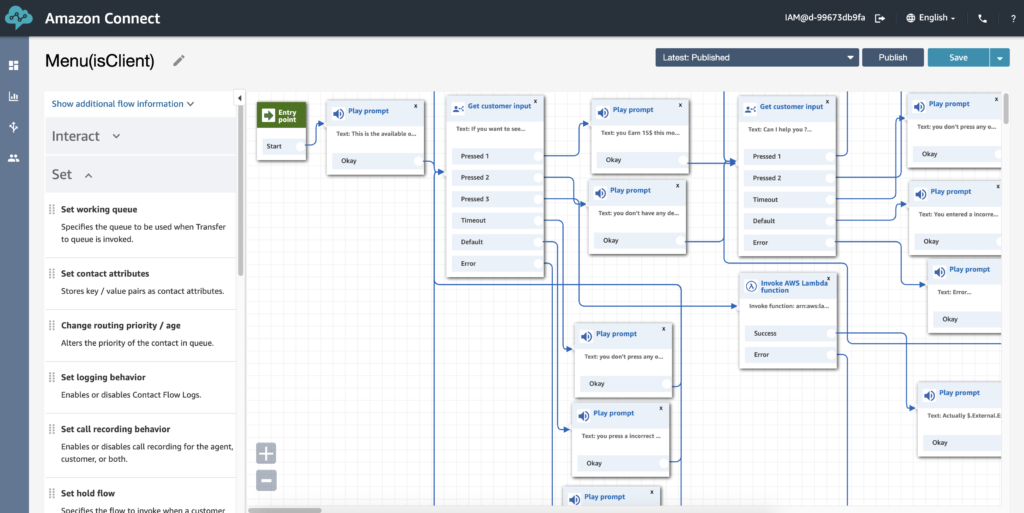The image size is (1024, 513).
Task: Select the Set contact attributes block
Action: [x=140, y=283]
